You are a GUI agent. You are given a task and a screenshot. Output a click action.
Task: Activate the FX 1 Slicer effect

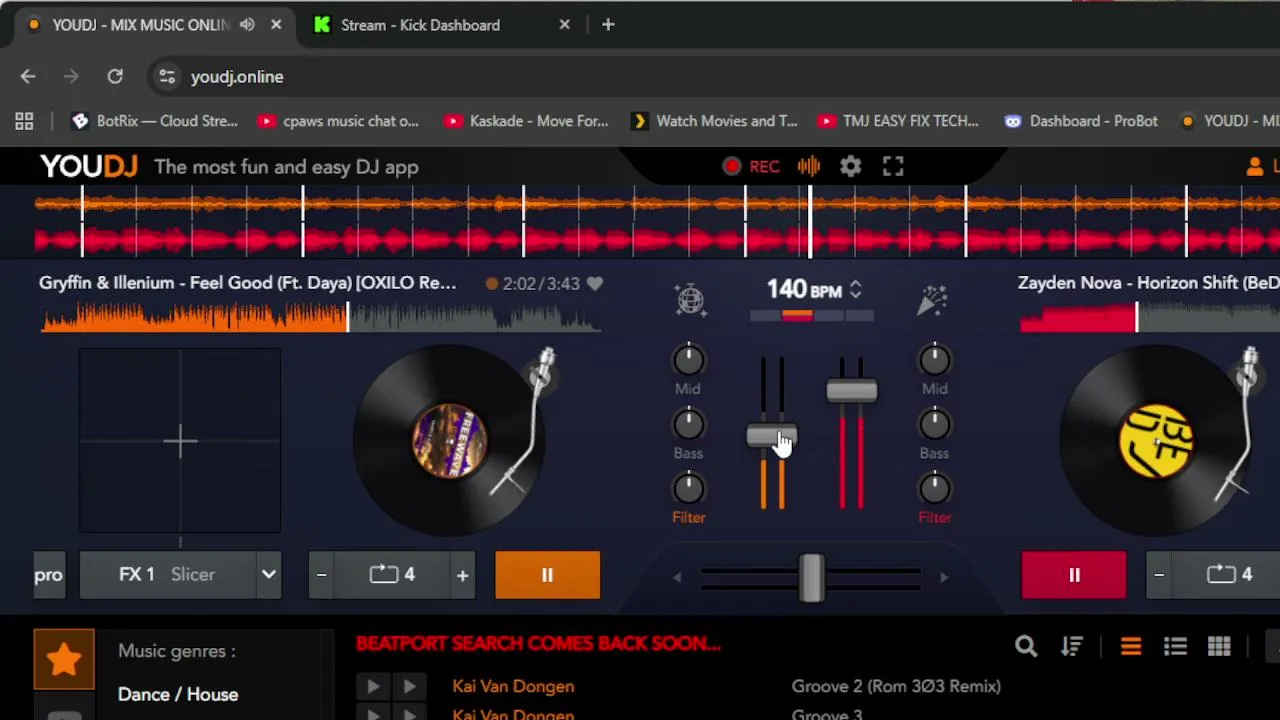pos(166,575)
